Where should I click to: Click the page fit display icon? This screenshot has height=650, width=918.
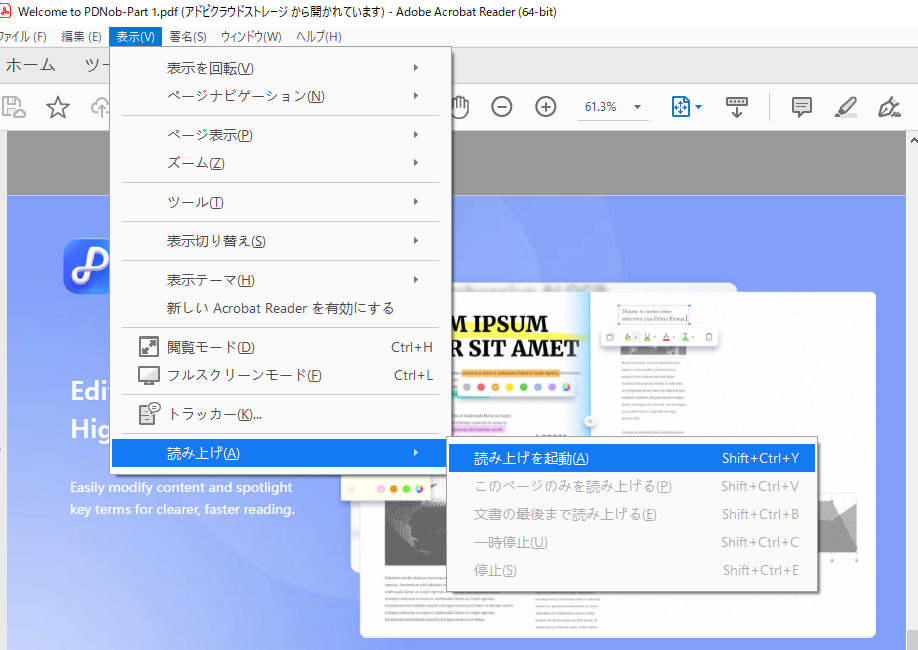coord(680,106)
